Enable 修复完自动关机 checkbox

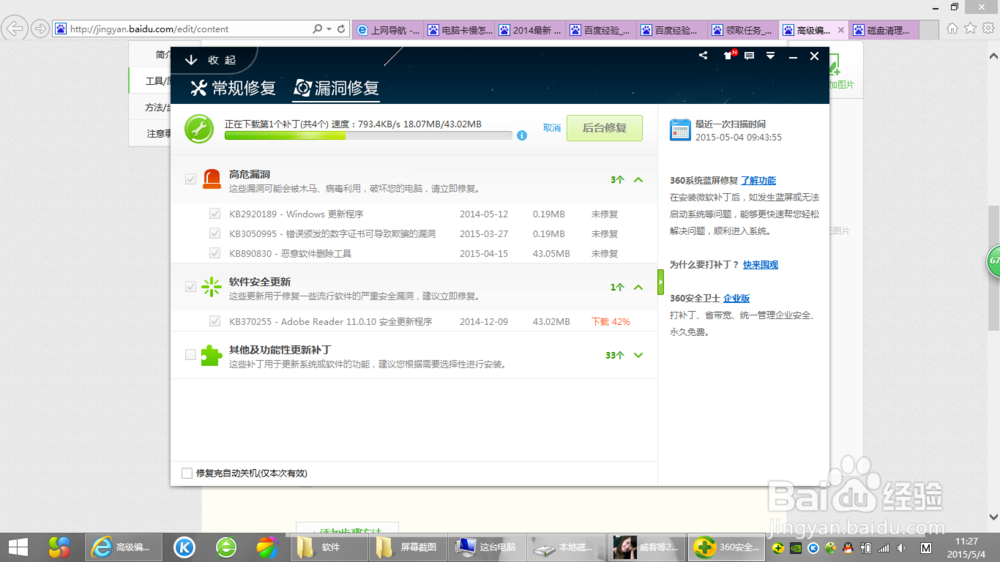click(x=187, y=473)
